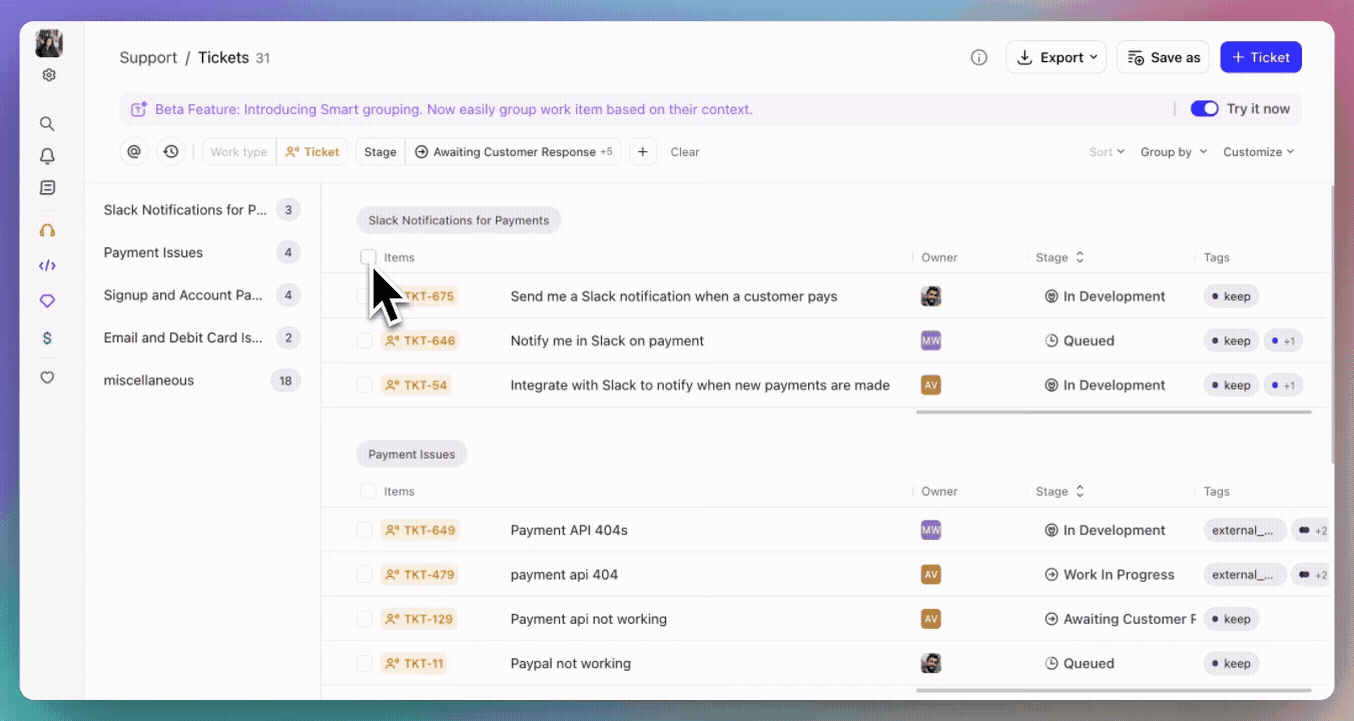The image size is (1354, 721).
Task: Open the diamond product icon in sidebar
Action: click(47, 301)
